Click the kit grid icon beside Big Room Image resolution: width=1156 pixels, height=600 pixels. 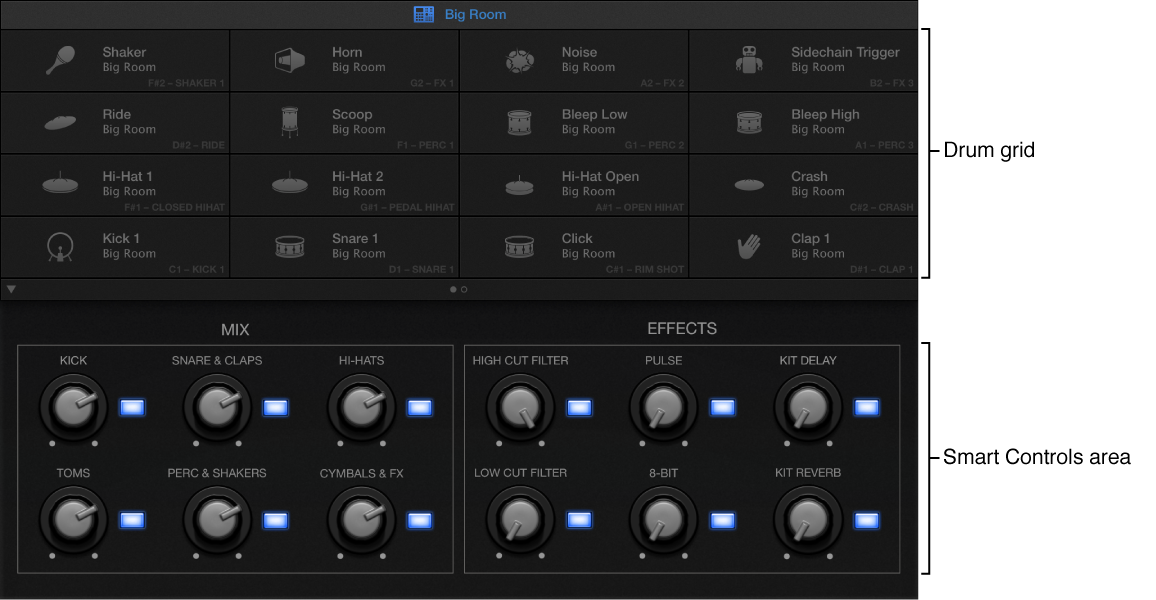click(x=423, y=13)
